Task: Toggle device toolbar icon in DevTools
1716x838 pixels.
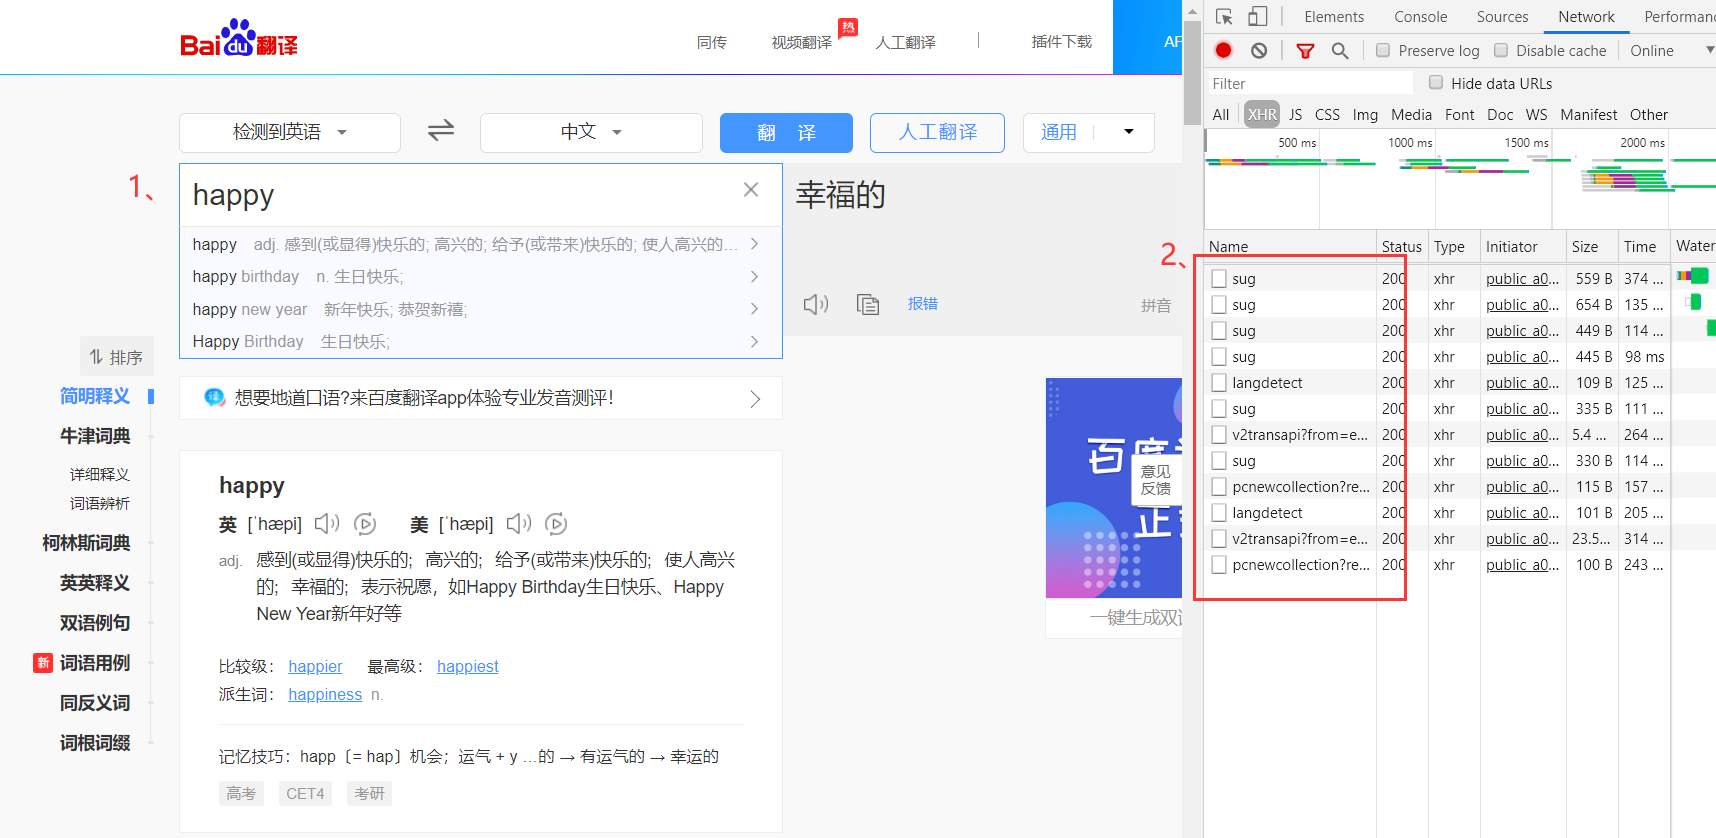Action: tap(1257, 17)
